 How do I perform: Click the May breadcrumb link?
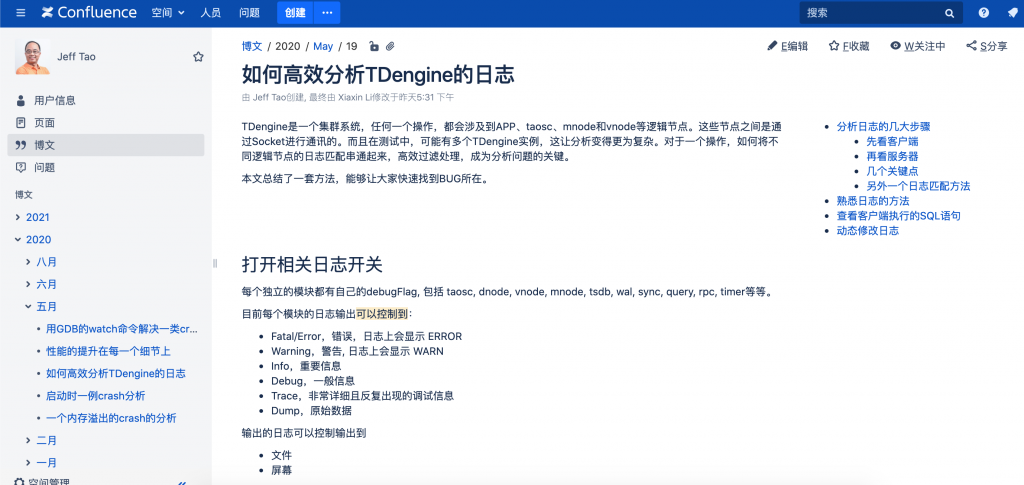pos(323,46)
